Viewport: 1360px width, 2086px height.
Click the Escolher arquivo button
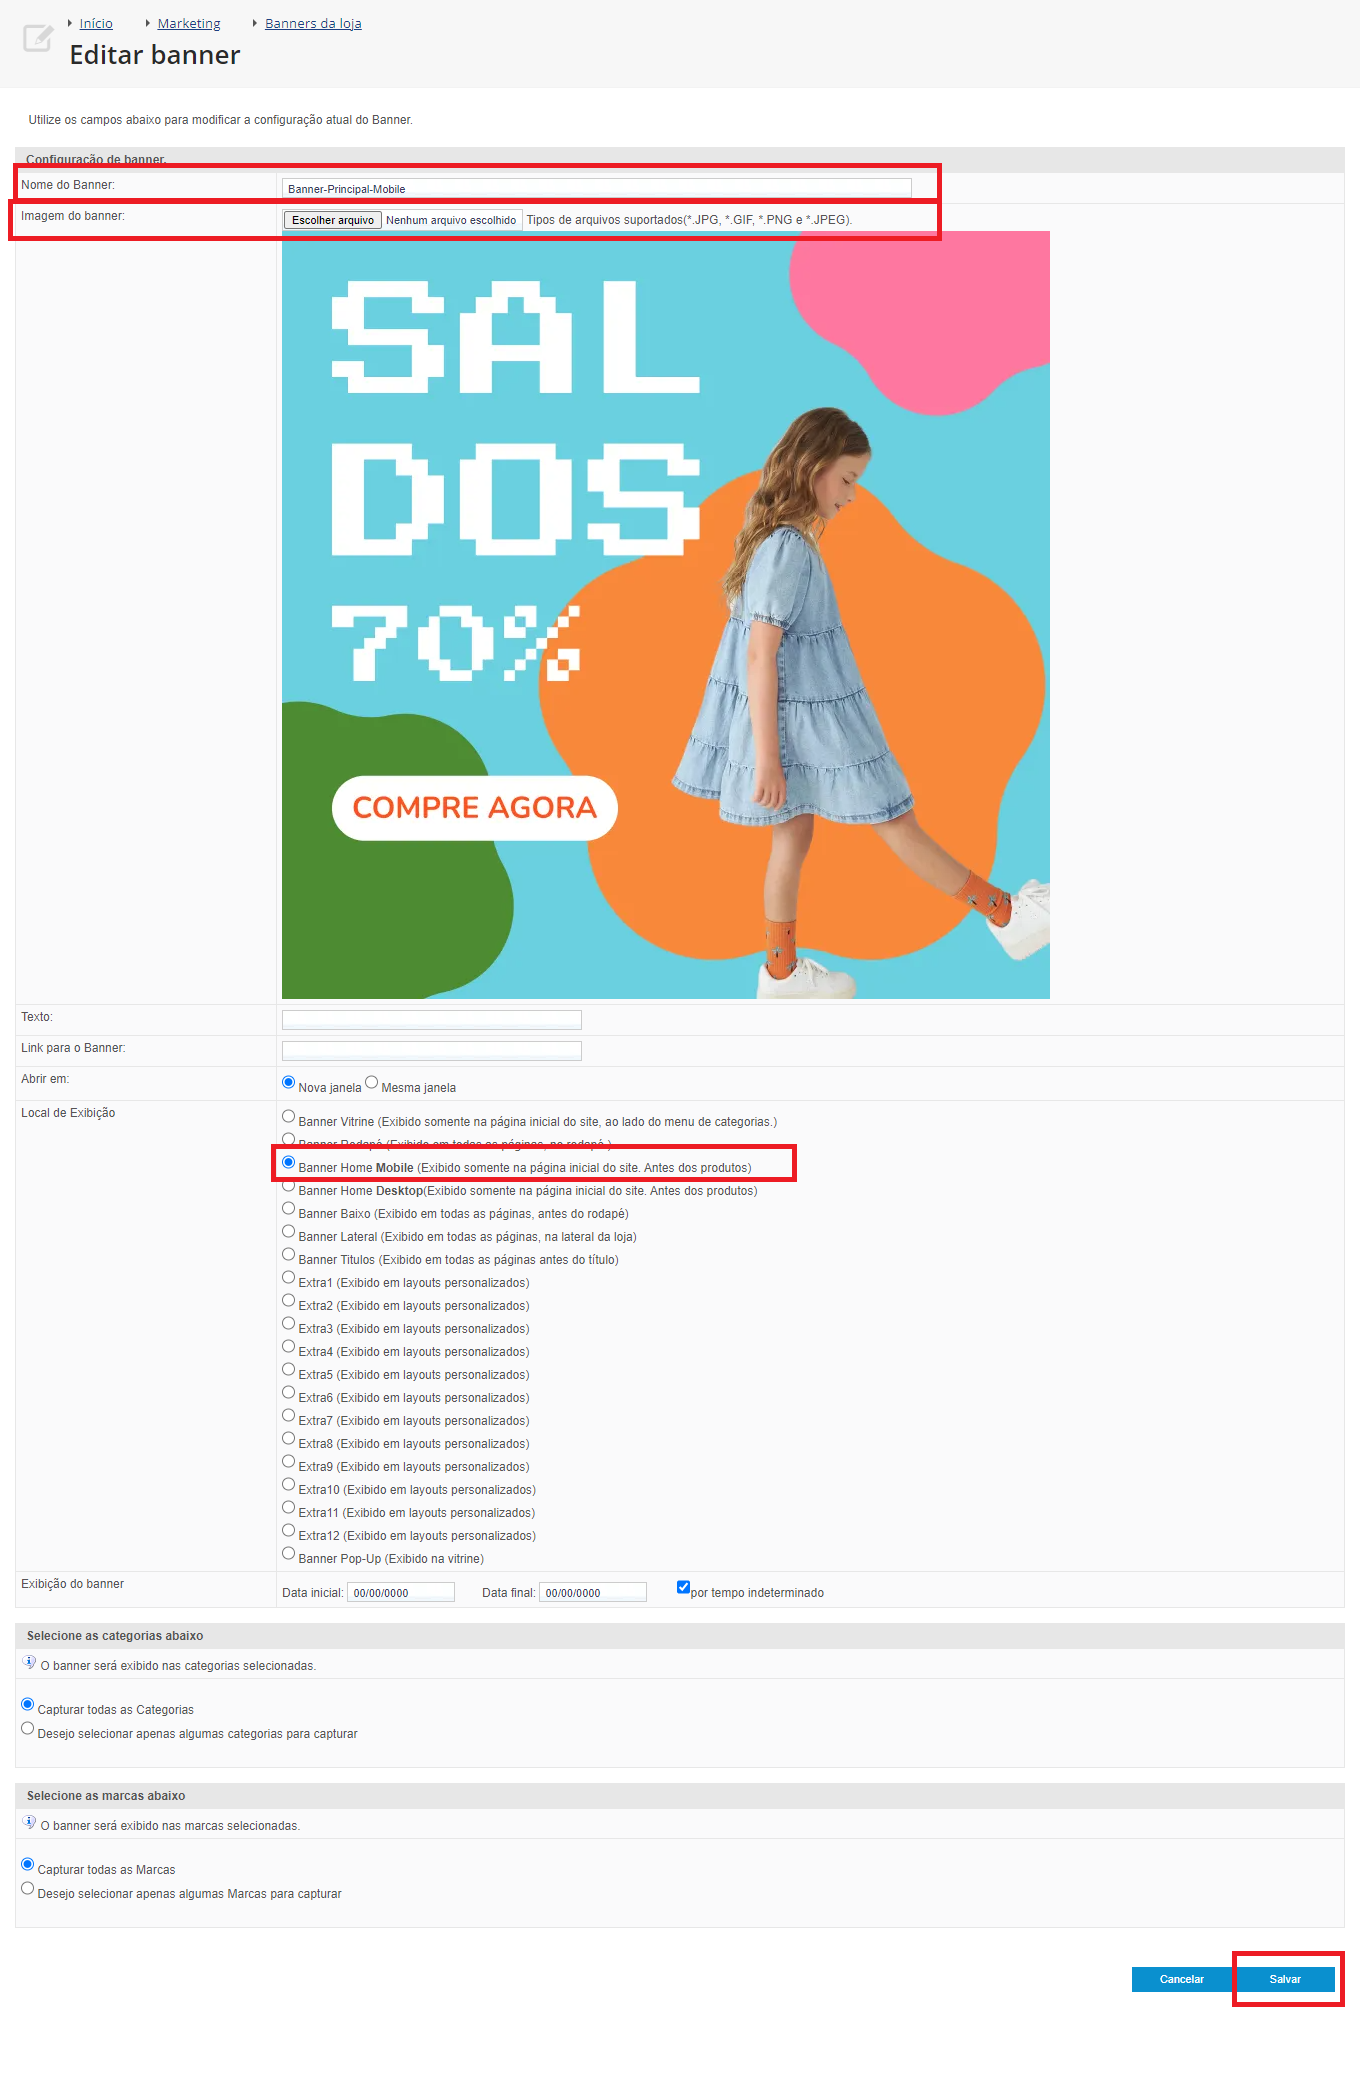pos(332,220)
